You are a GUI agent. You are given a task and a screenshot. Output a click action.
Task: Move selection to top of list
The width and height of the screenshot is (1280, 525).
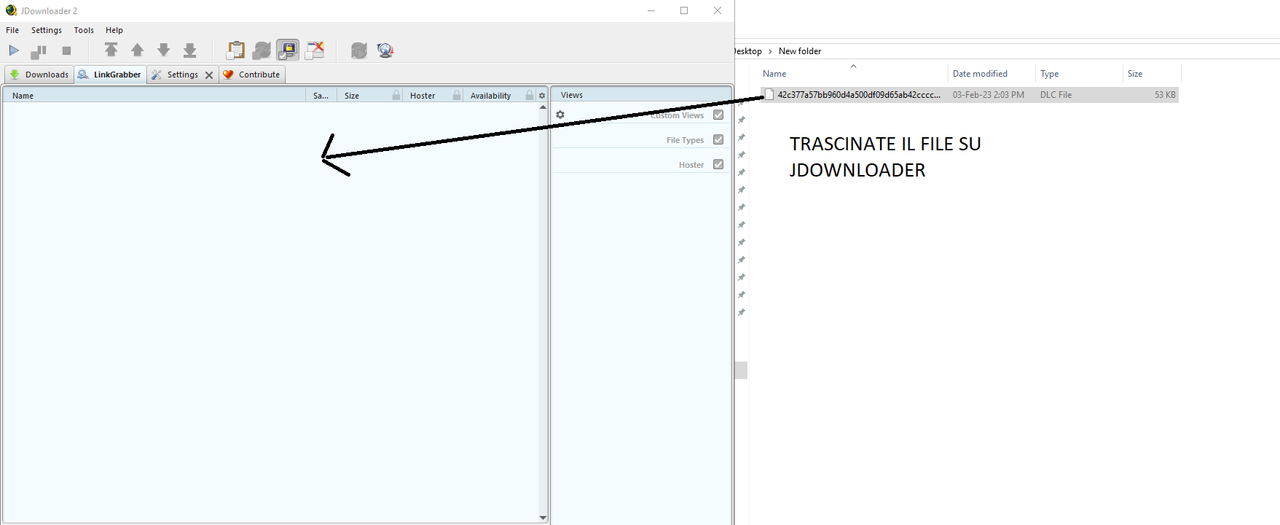(111, 50)
